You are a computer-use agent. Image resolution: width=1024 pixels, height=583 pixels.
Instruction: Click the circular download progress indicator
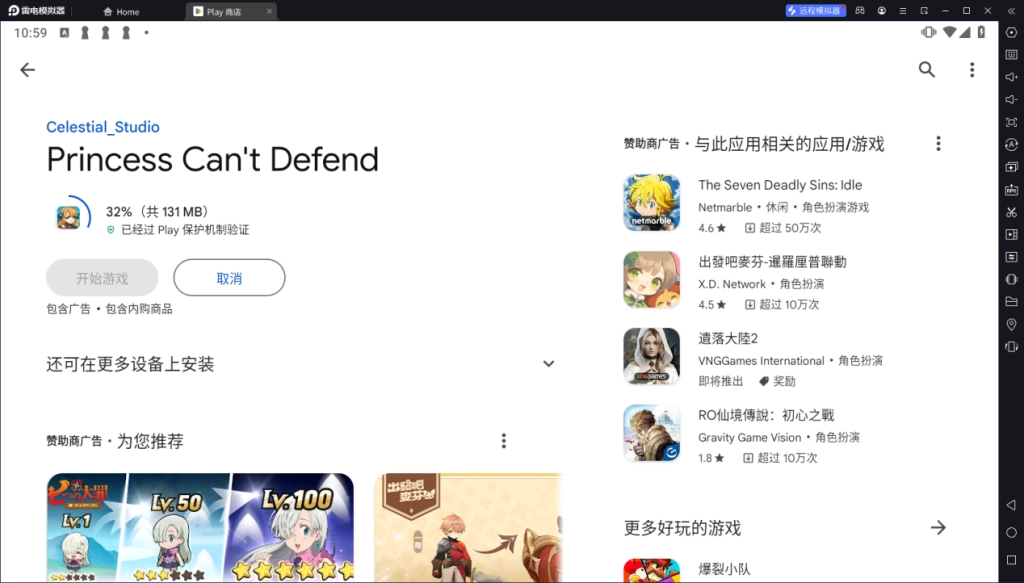click(x=70, y=216)
